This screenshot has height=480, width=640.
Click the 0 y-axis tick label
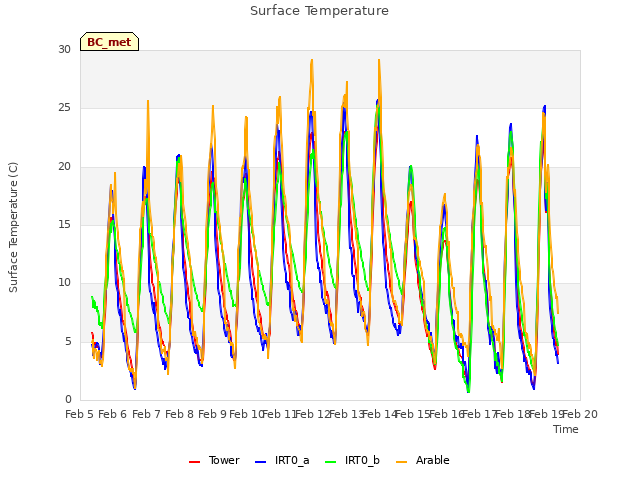click(x=68, y=400)
